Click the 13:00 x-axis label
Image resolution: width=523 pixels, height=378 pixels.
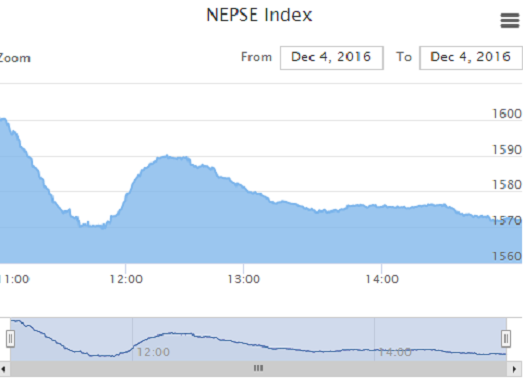[243, 279]
